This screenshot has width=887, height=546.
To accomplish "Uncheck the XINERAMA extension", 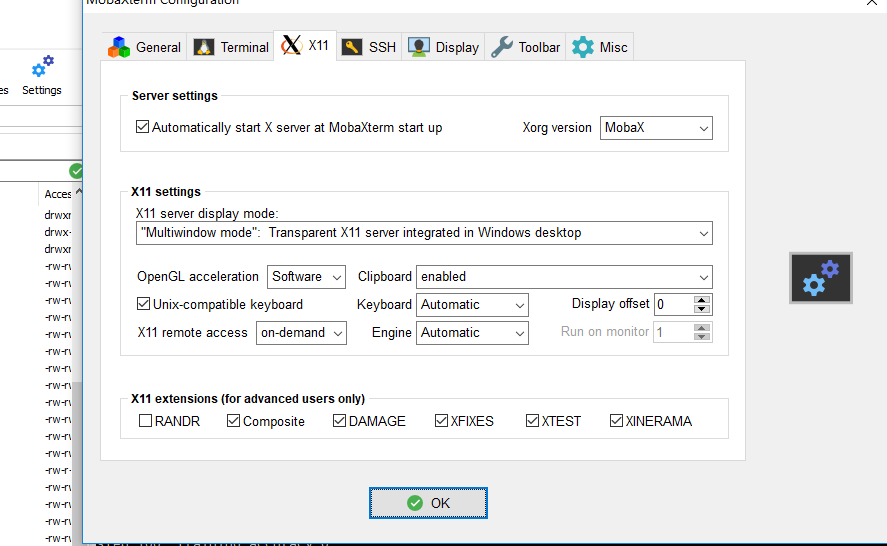I will (x=616, y=420).
